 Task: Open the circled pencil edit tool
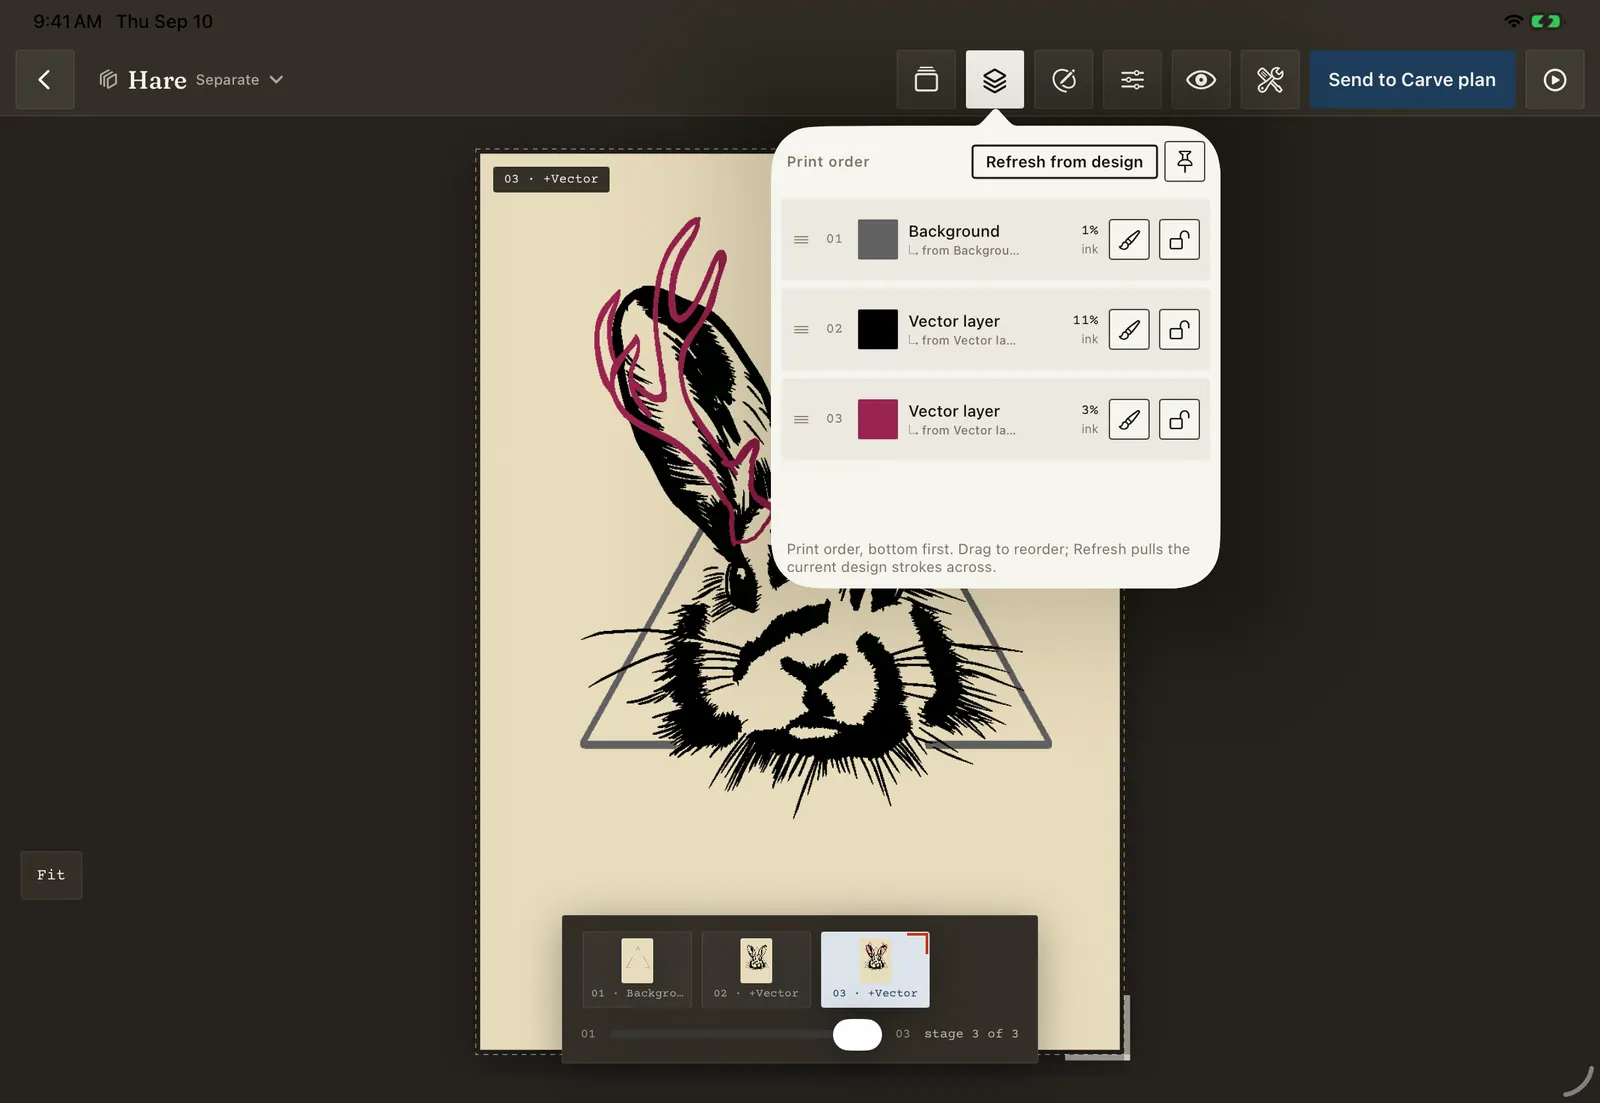click(1064, 80)
